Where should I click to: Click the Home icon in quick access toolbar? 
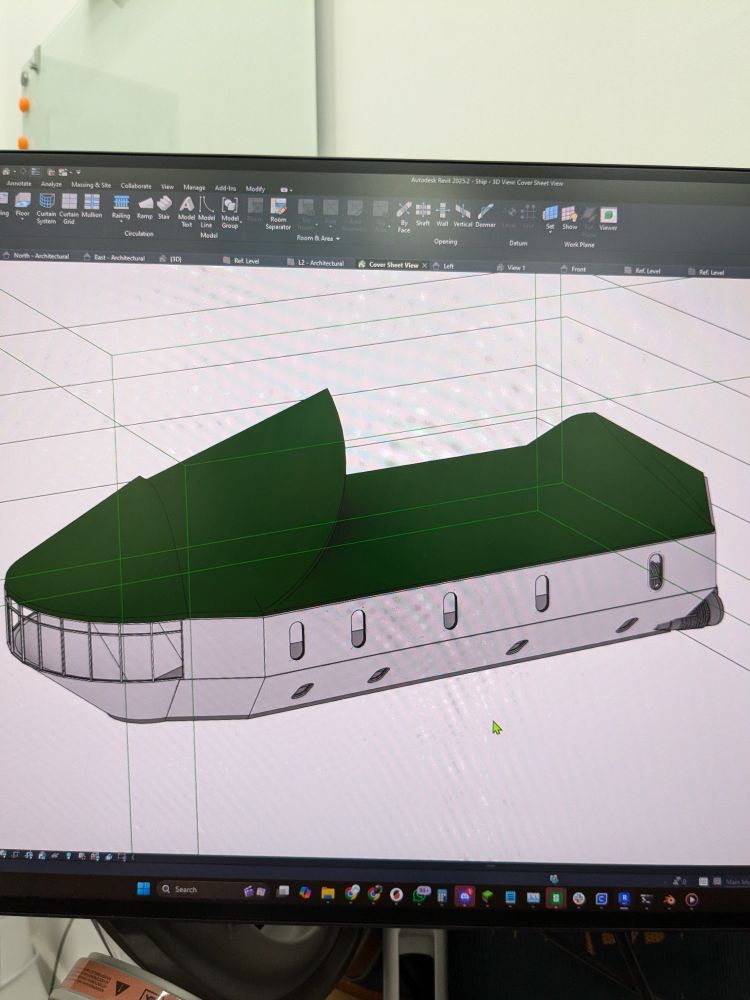pos(6,171)
